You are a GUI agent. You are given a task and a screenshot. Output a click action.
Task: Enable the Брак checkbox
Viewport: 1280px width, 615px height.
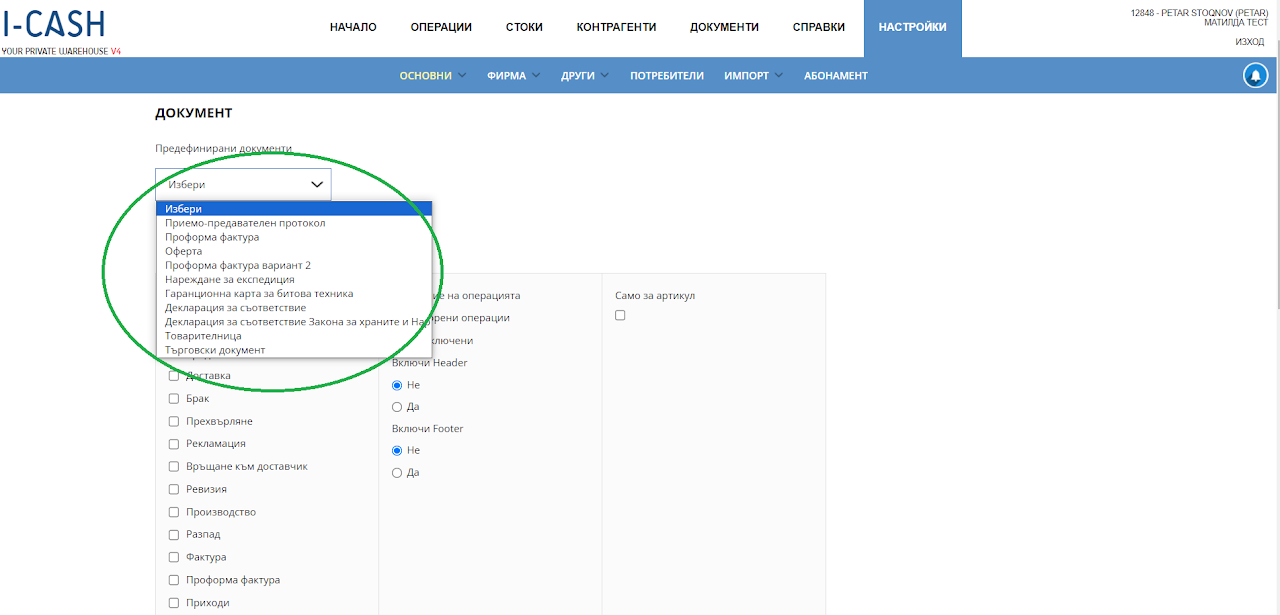[174, 399]
